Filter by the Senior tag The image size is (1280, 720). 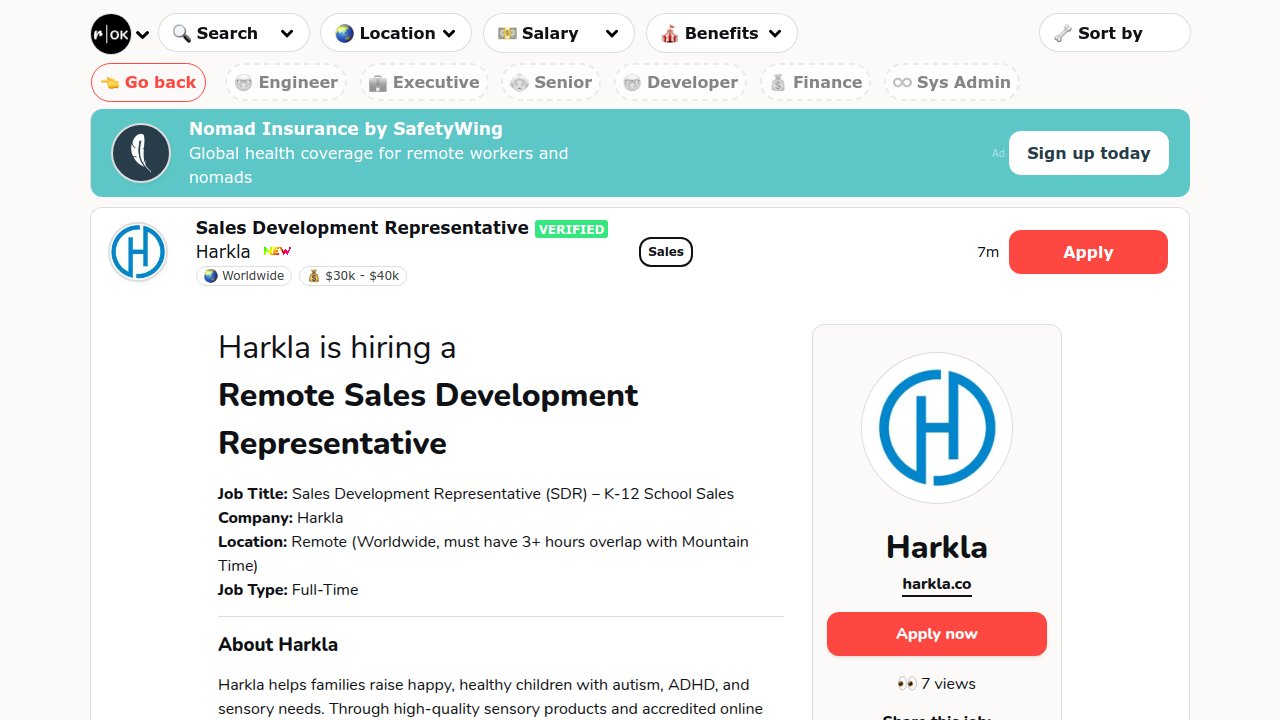tap(551, 82)
